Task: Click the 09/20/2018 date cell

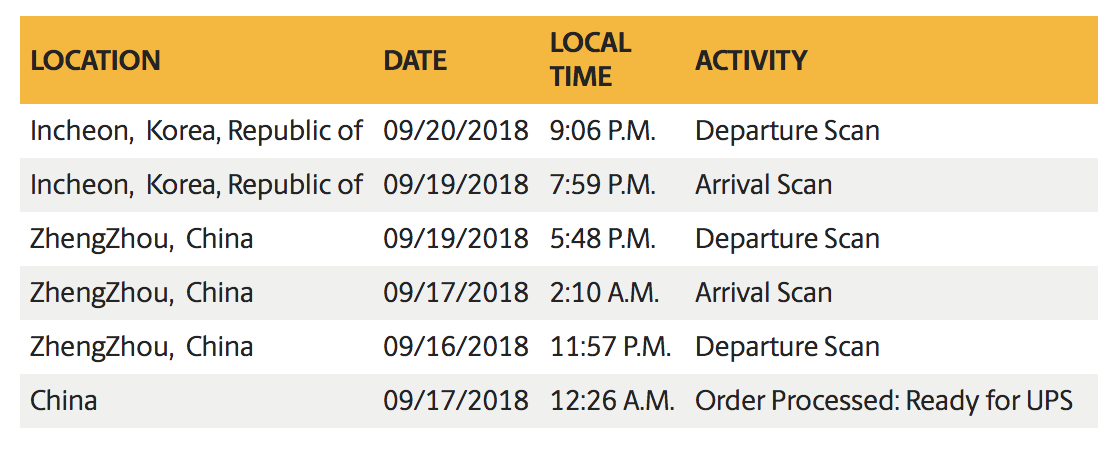Action: [x=455, y=131]
